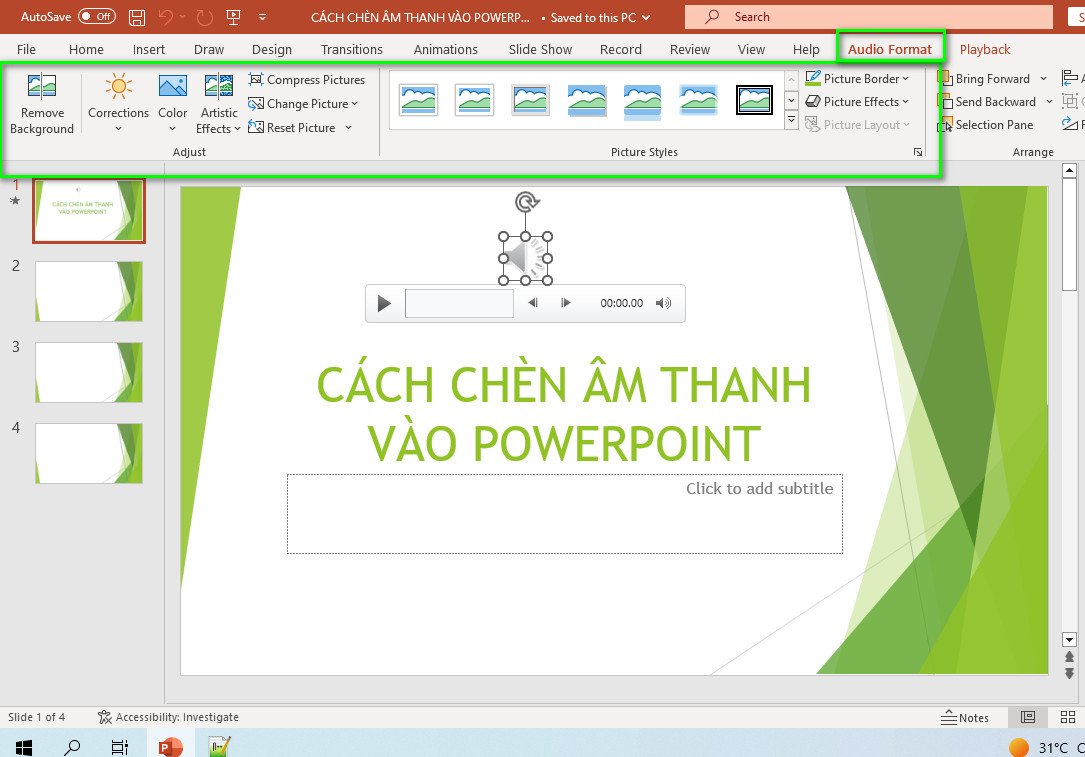Click Reset Picture

click(292, 127)
